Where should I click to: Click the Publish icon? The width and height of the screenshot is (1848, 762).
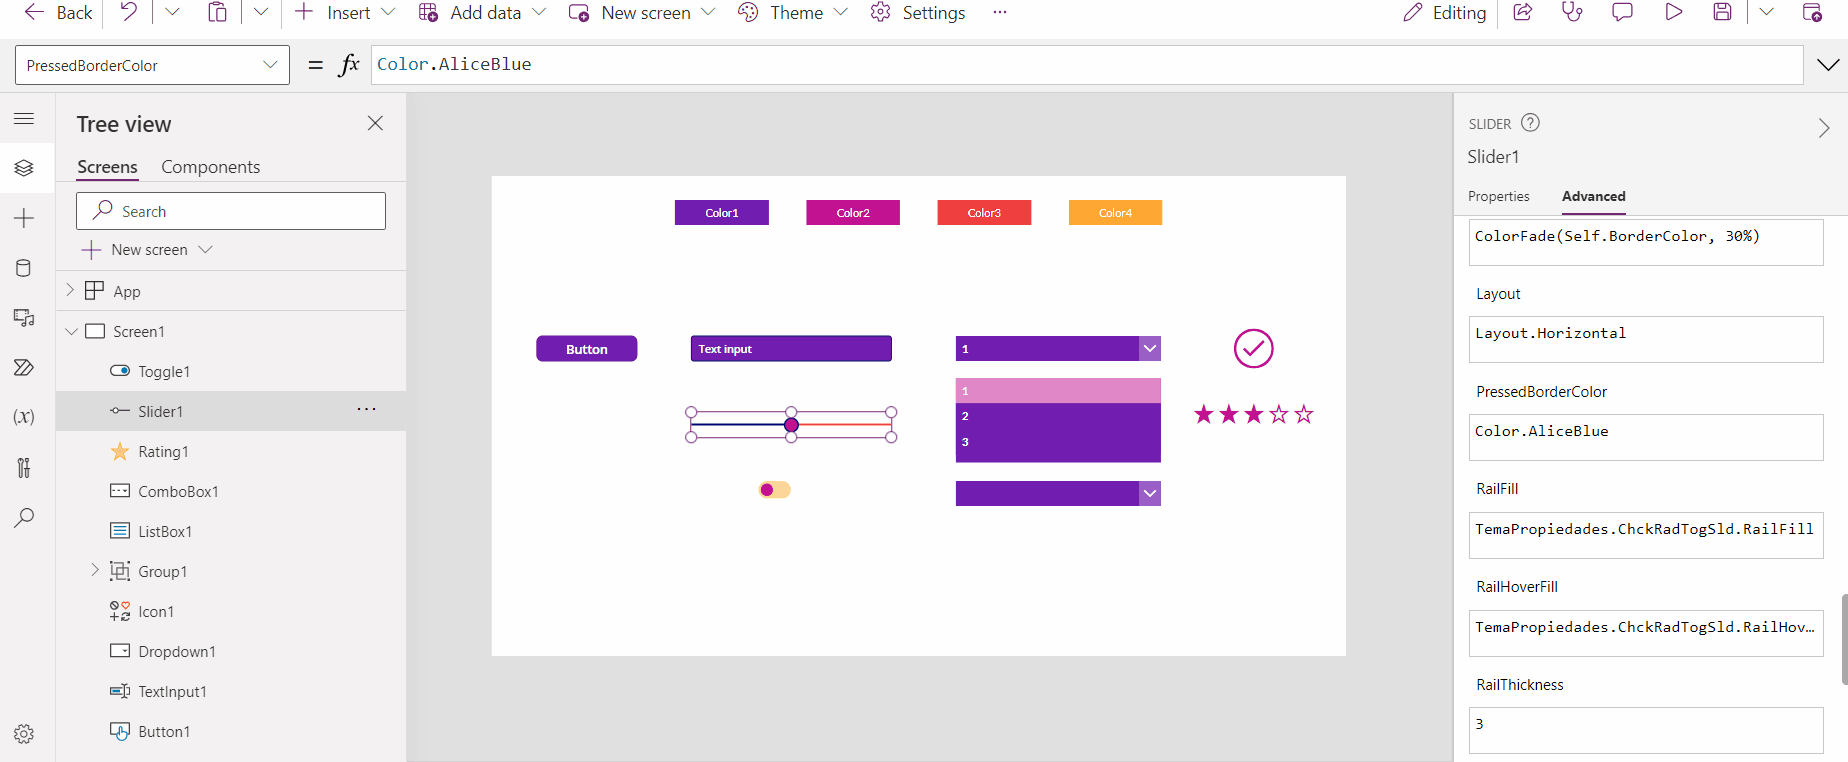1811,12
